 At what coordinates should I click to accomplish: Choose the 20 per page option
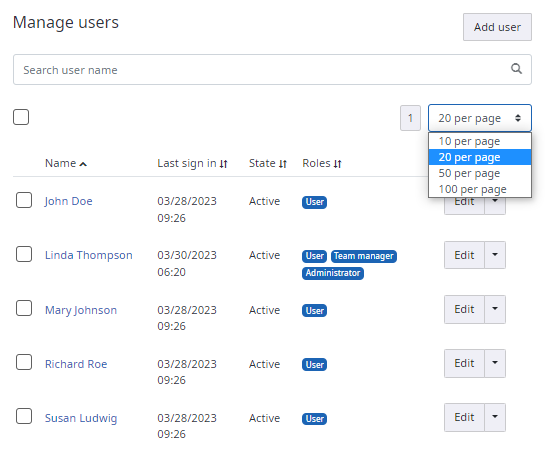coord(480,157)
